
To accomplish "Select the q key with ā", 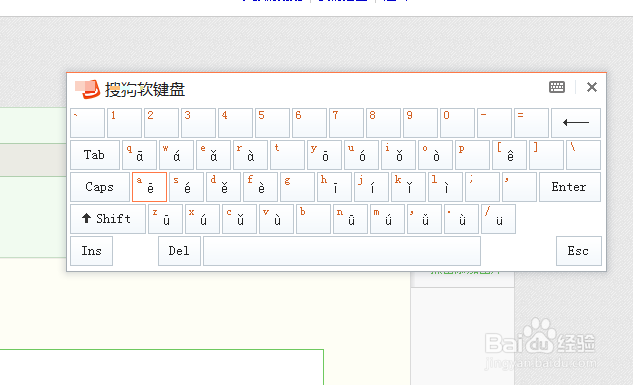I will click(139, 155).
